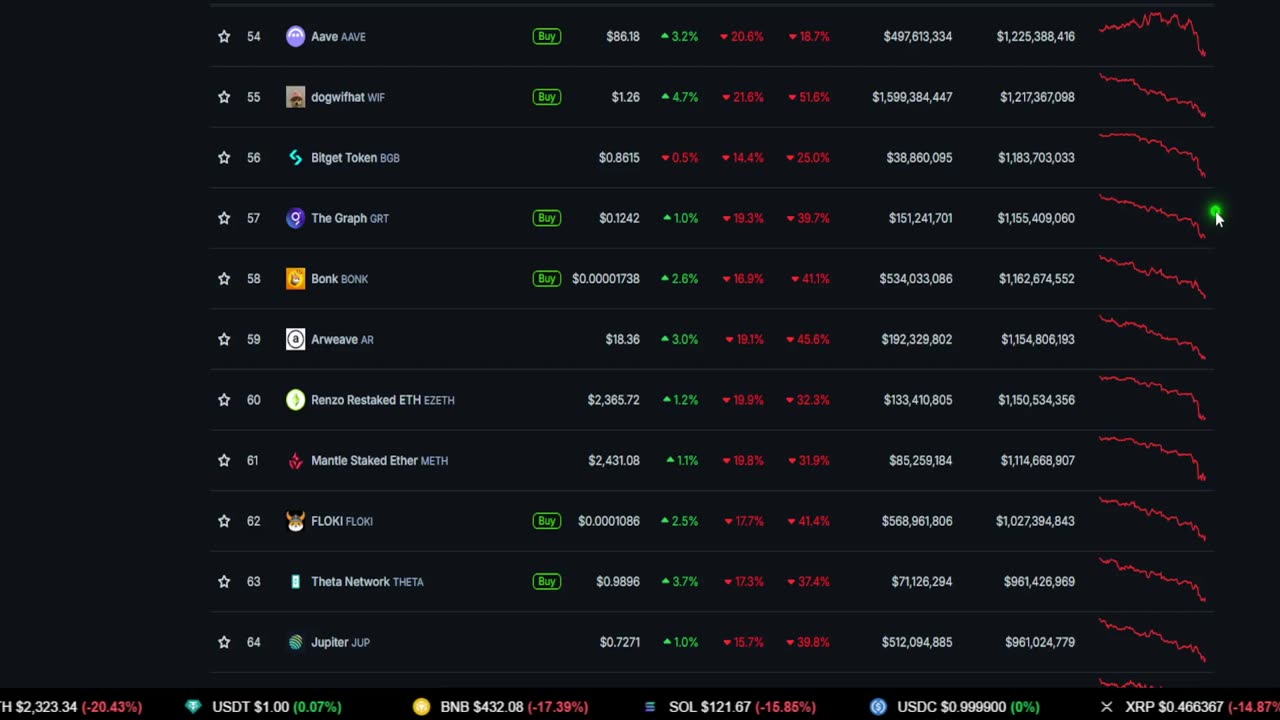The width and height of the screenshot is (1280, 720).
Task: Open Jupiter JUP coin page
Action: [x=340, y=642]
